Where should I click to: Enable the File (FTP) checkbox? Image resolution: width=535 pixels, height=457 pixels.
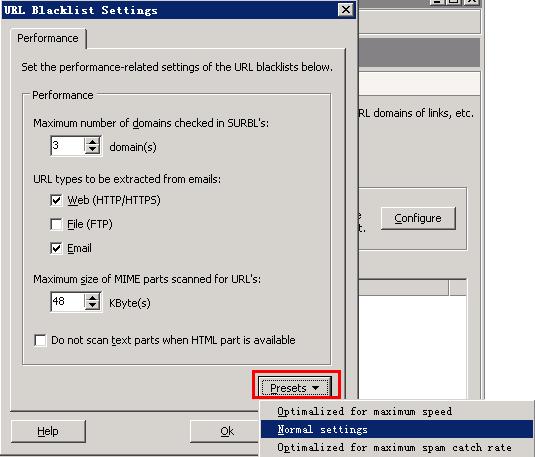pyautogui.click(x=56, y=224)
